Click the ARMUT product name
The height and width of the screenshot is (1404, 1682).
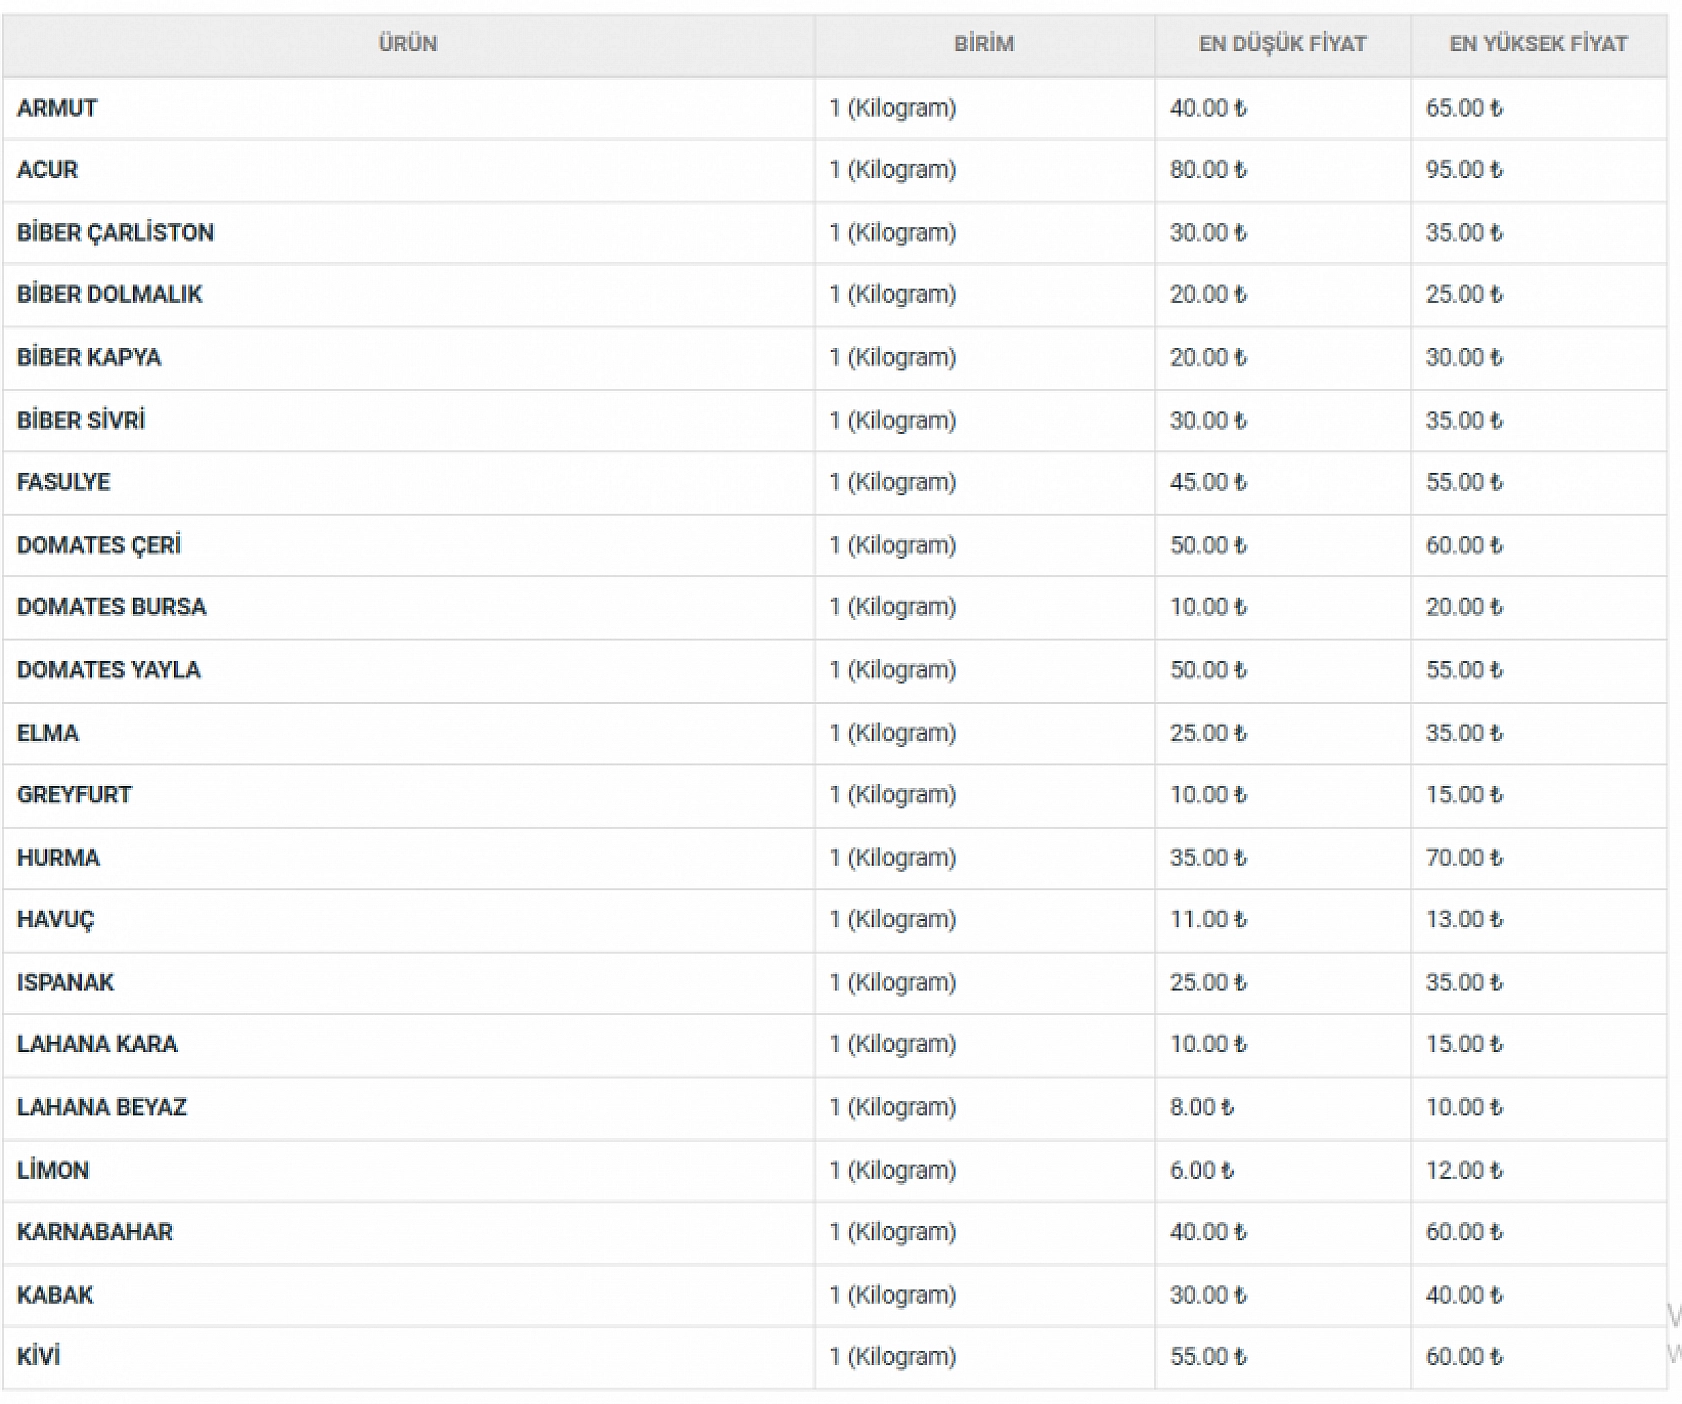click(x=57, y=108)
